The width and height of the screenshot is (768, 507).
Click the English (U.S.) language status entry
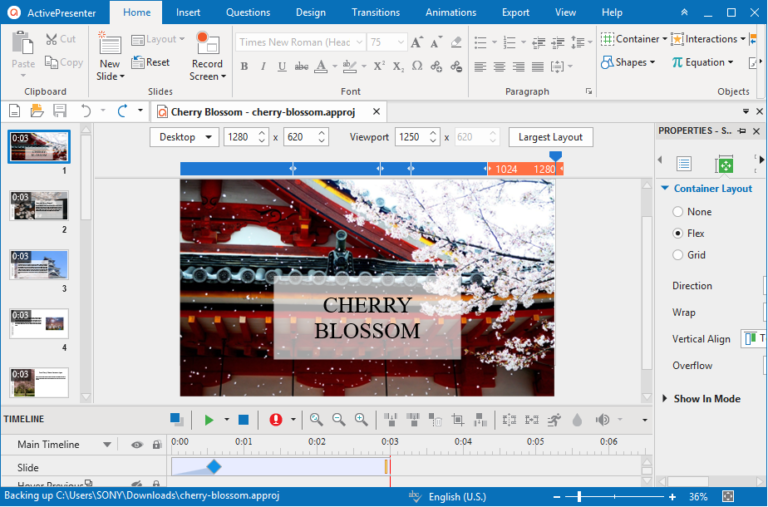(x=457, y=497)
